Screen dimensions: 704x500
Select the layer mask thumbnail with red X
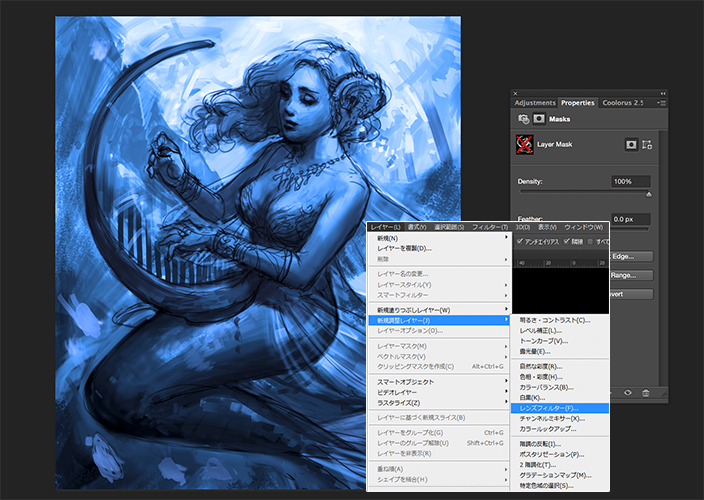click(x=524, y=144)
